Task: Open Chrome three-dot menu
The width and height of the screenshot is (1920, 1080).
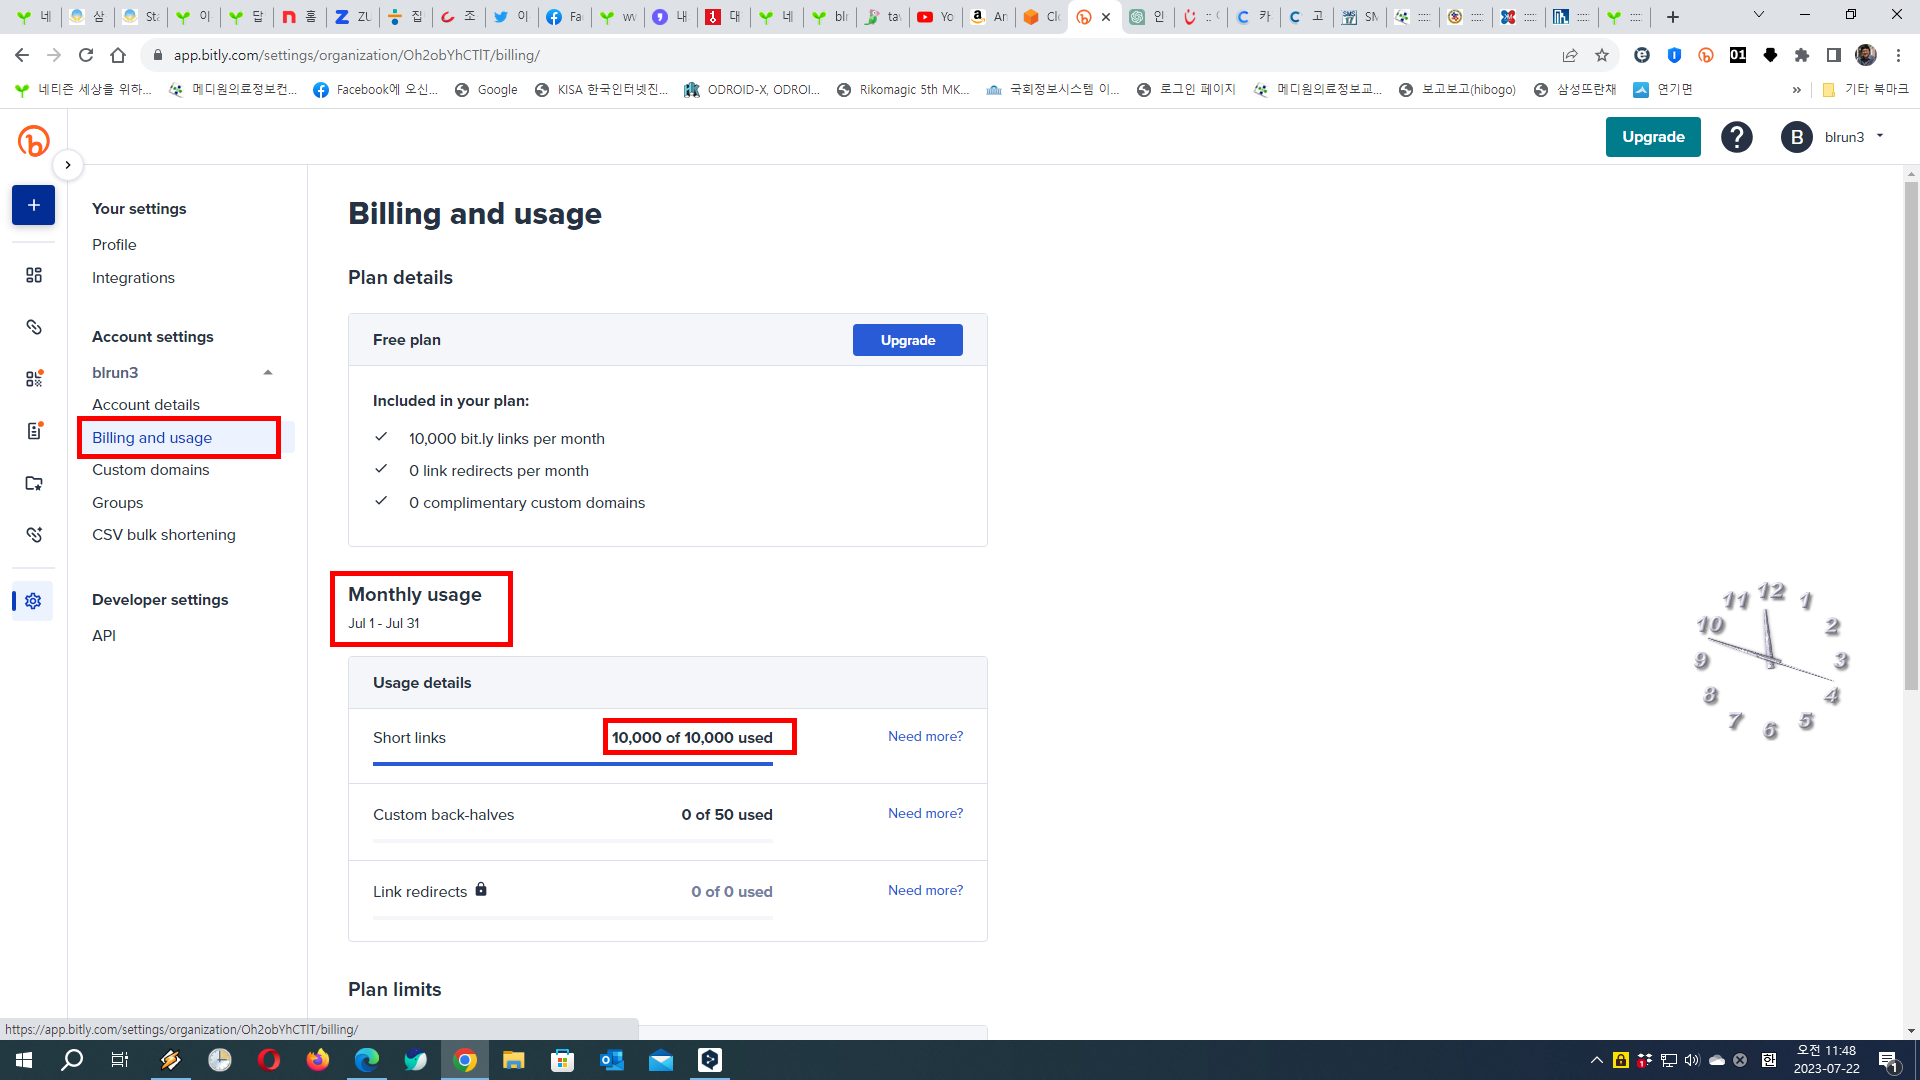Action: [x=1898, y=55]
